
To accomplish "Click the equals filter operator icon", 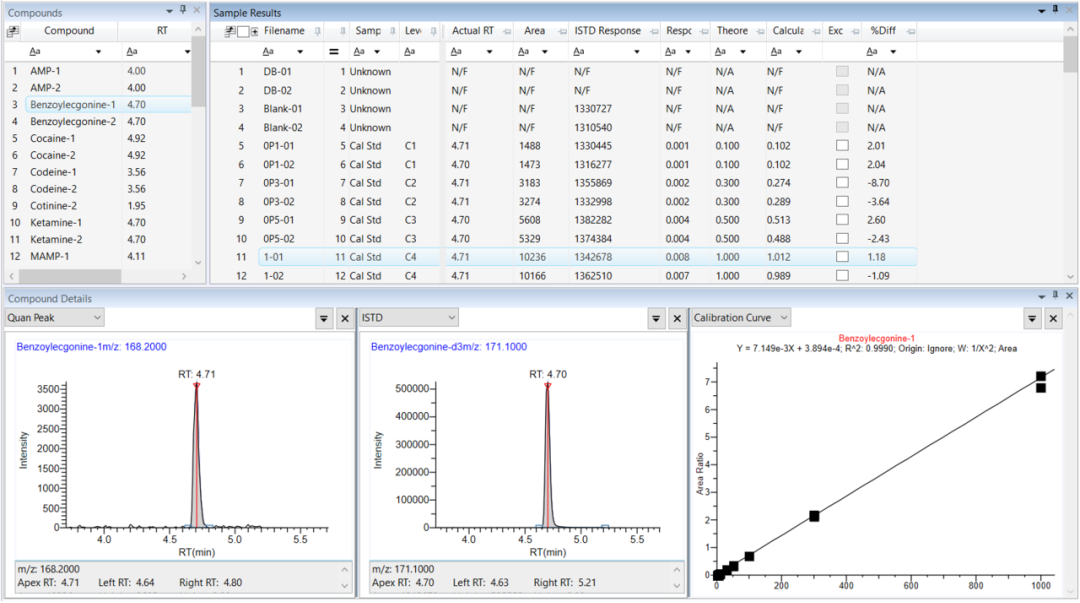I will (334, 51).
